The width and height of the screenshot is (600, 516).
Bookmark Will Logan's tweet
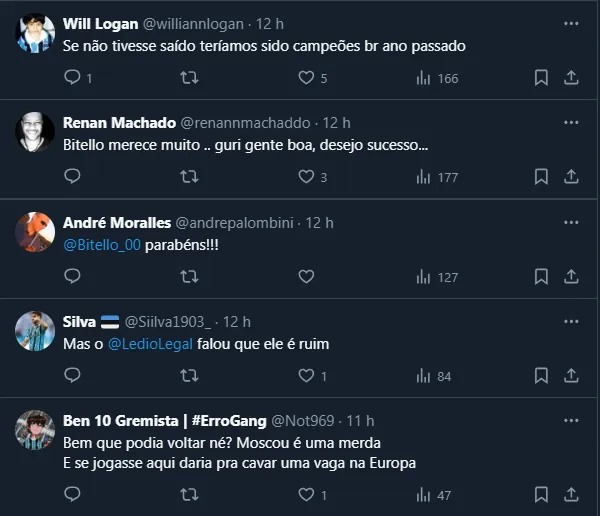tap(541, 78)
